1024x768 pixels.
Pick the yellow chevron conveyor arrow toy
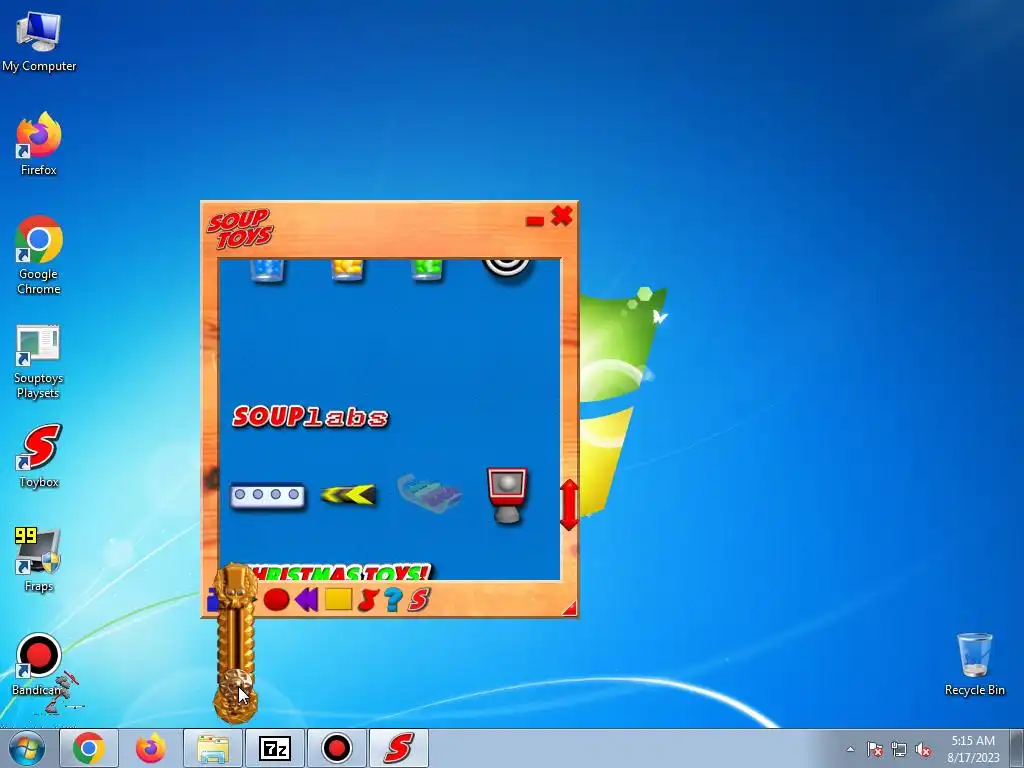(x=348, y=495)
